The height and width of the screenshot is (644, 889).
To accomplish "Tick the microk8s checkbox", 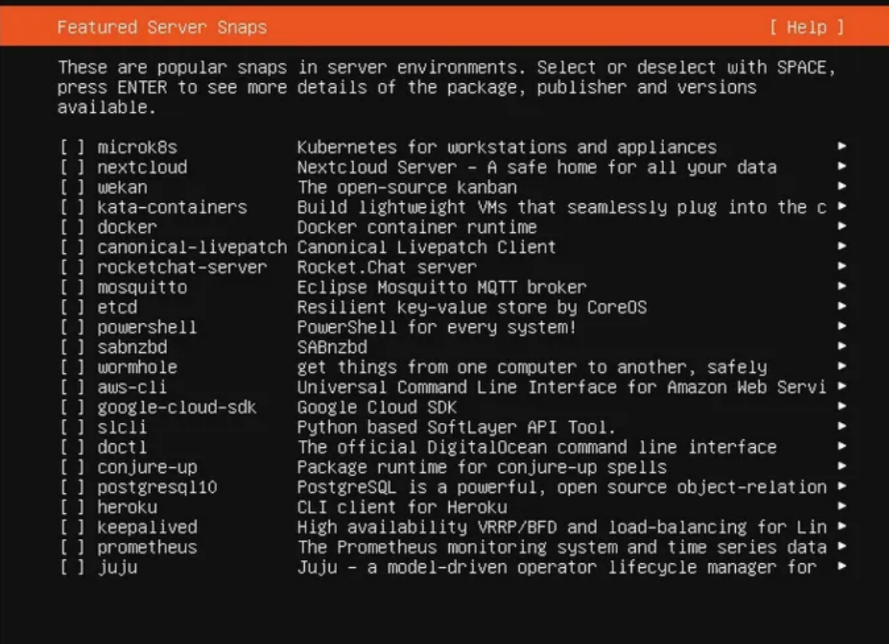I will click(72, 147).
